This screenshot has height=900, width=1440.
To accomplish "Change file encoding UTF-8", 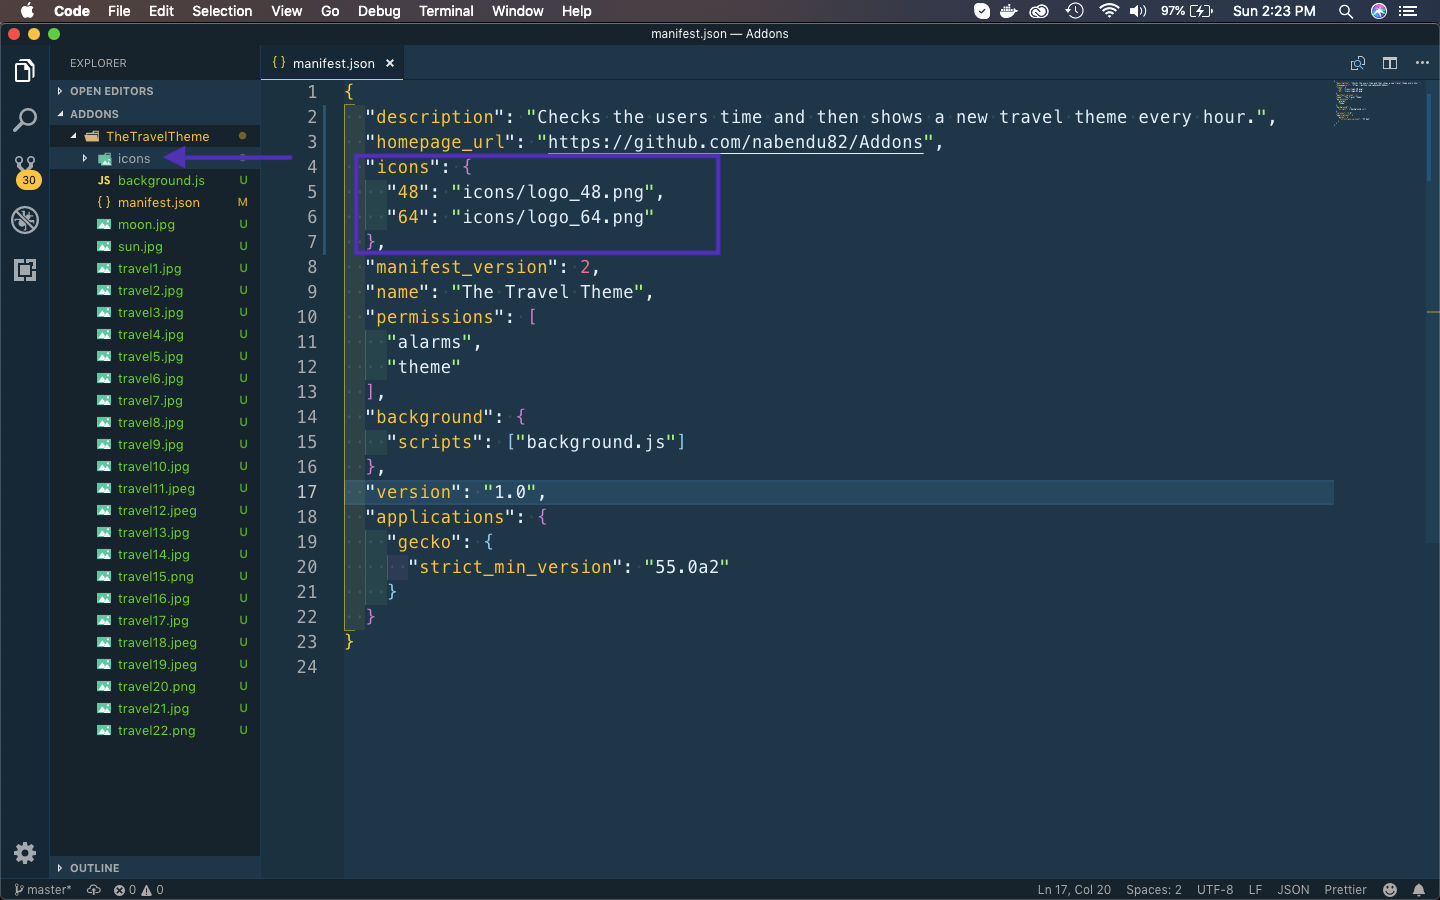I will click(1215, 890).
